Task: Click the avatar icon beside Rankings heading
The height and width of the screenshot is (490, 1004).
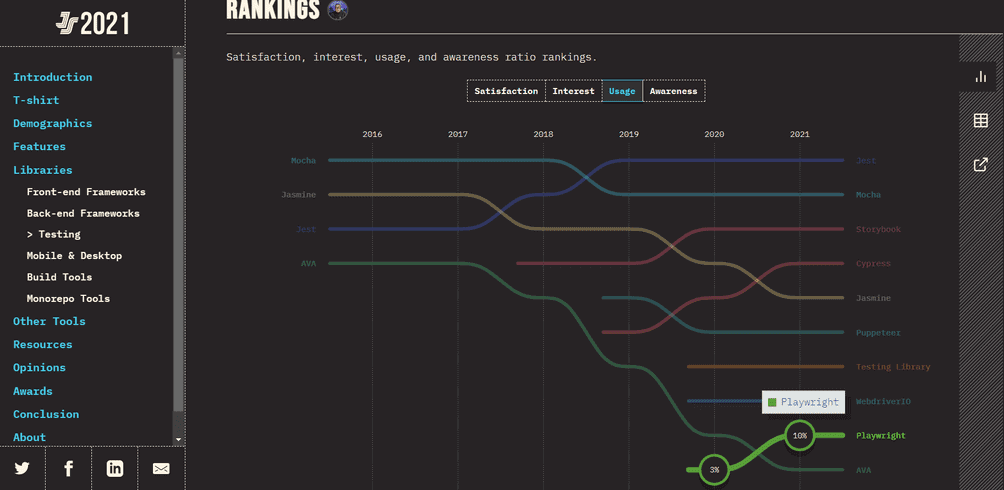Action: pos(338,11)
